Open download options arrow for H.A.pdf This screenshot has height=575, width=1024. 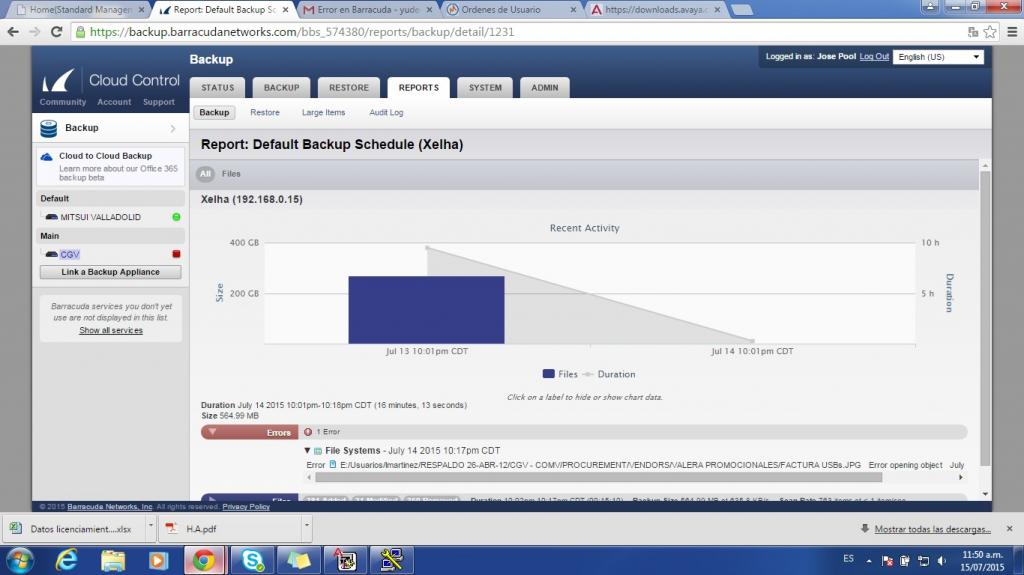pos(306,526)
